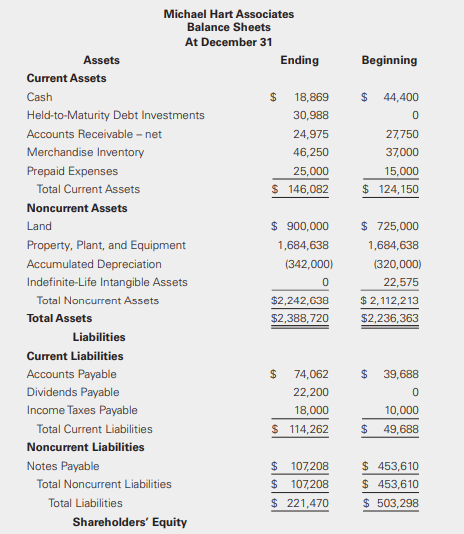Click the Michael Hart Associates title
The height and width of the screenshot is (534, 464).
click(229, 14)
